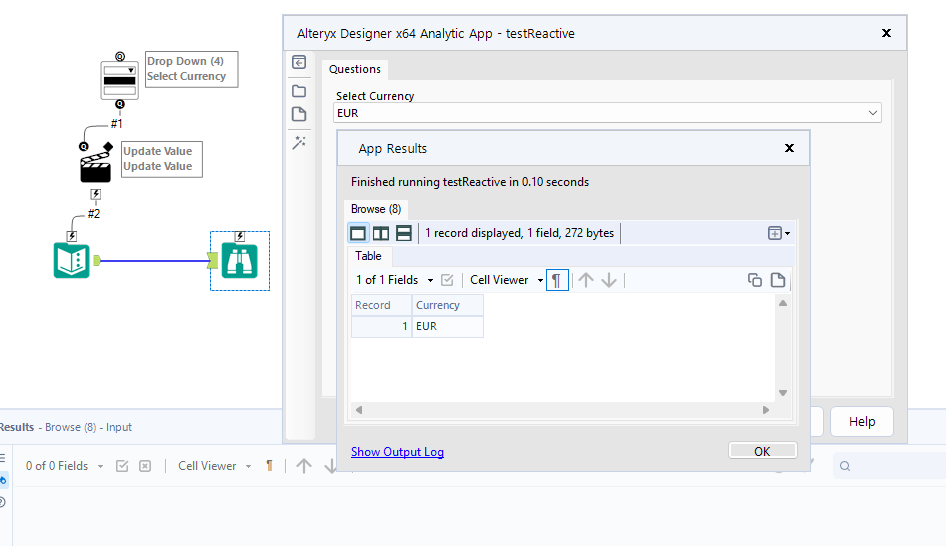Open the Select Currency combo box
946x546 pixels.
pos(607,113)
